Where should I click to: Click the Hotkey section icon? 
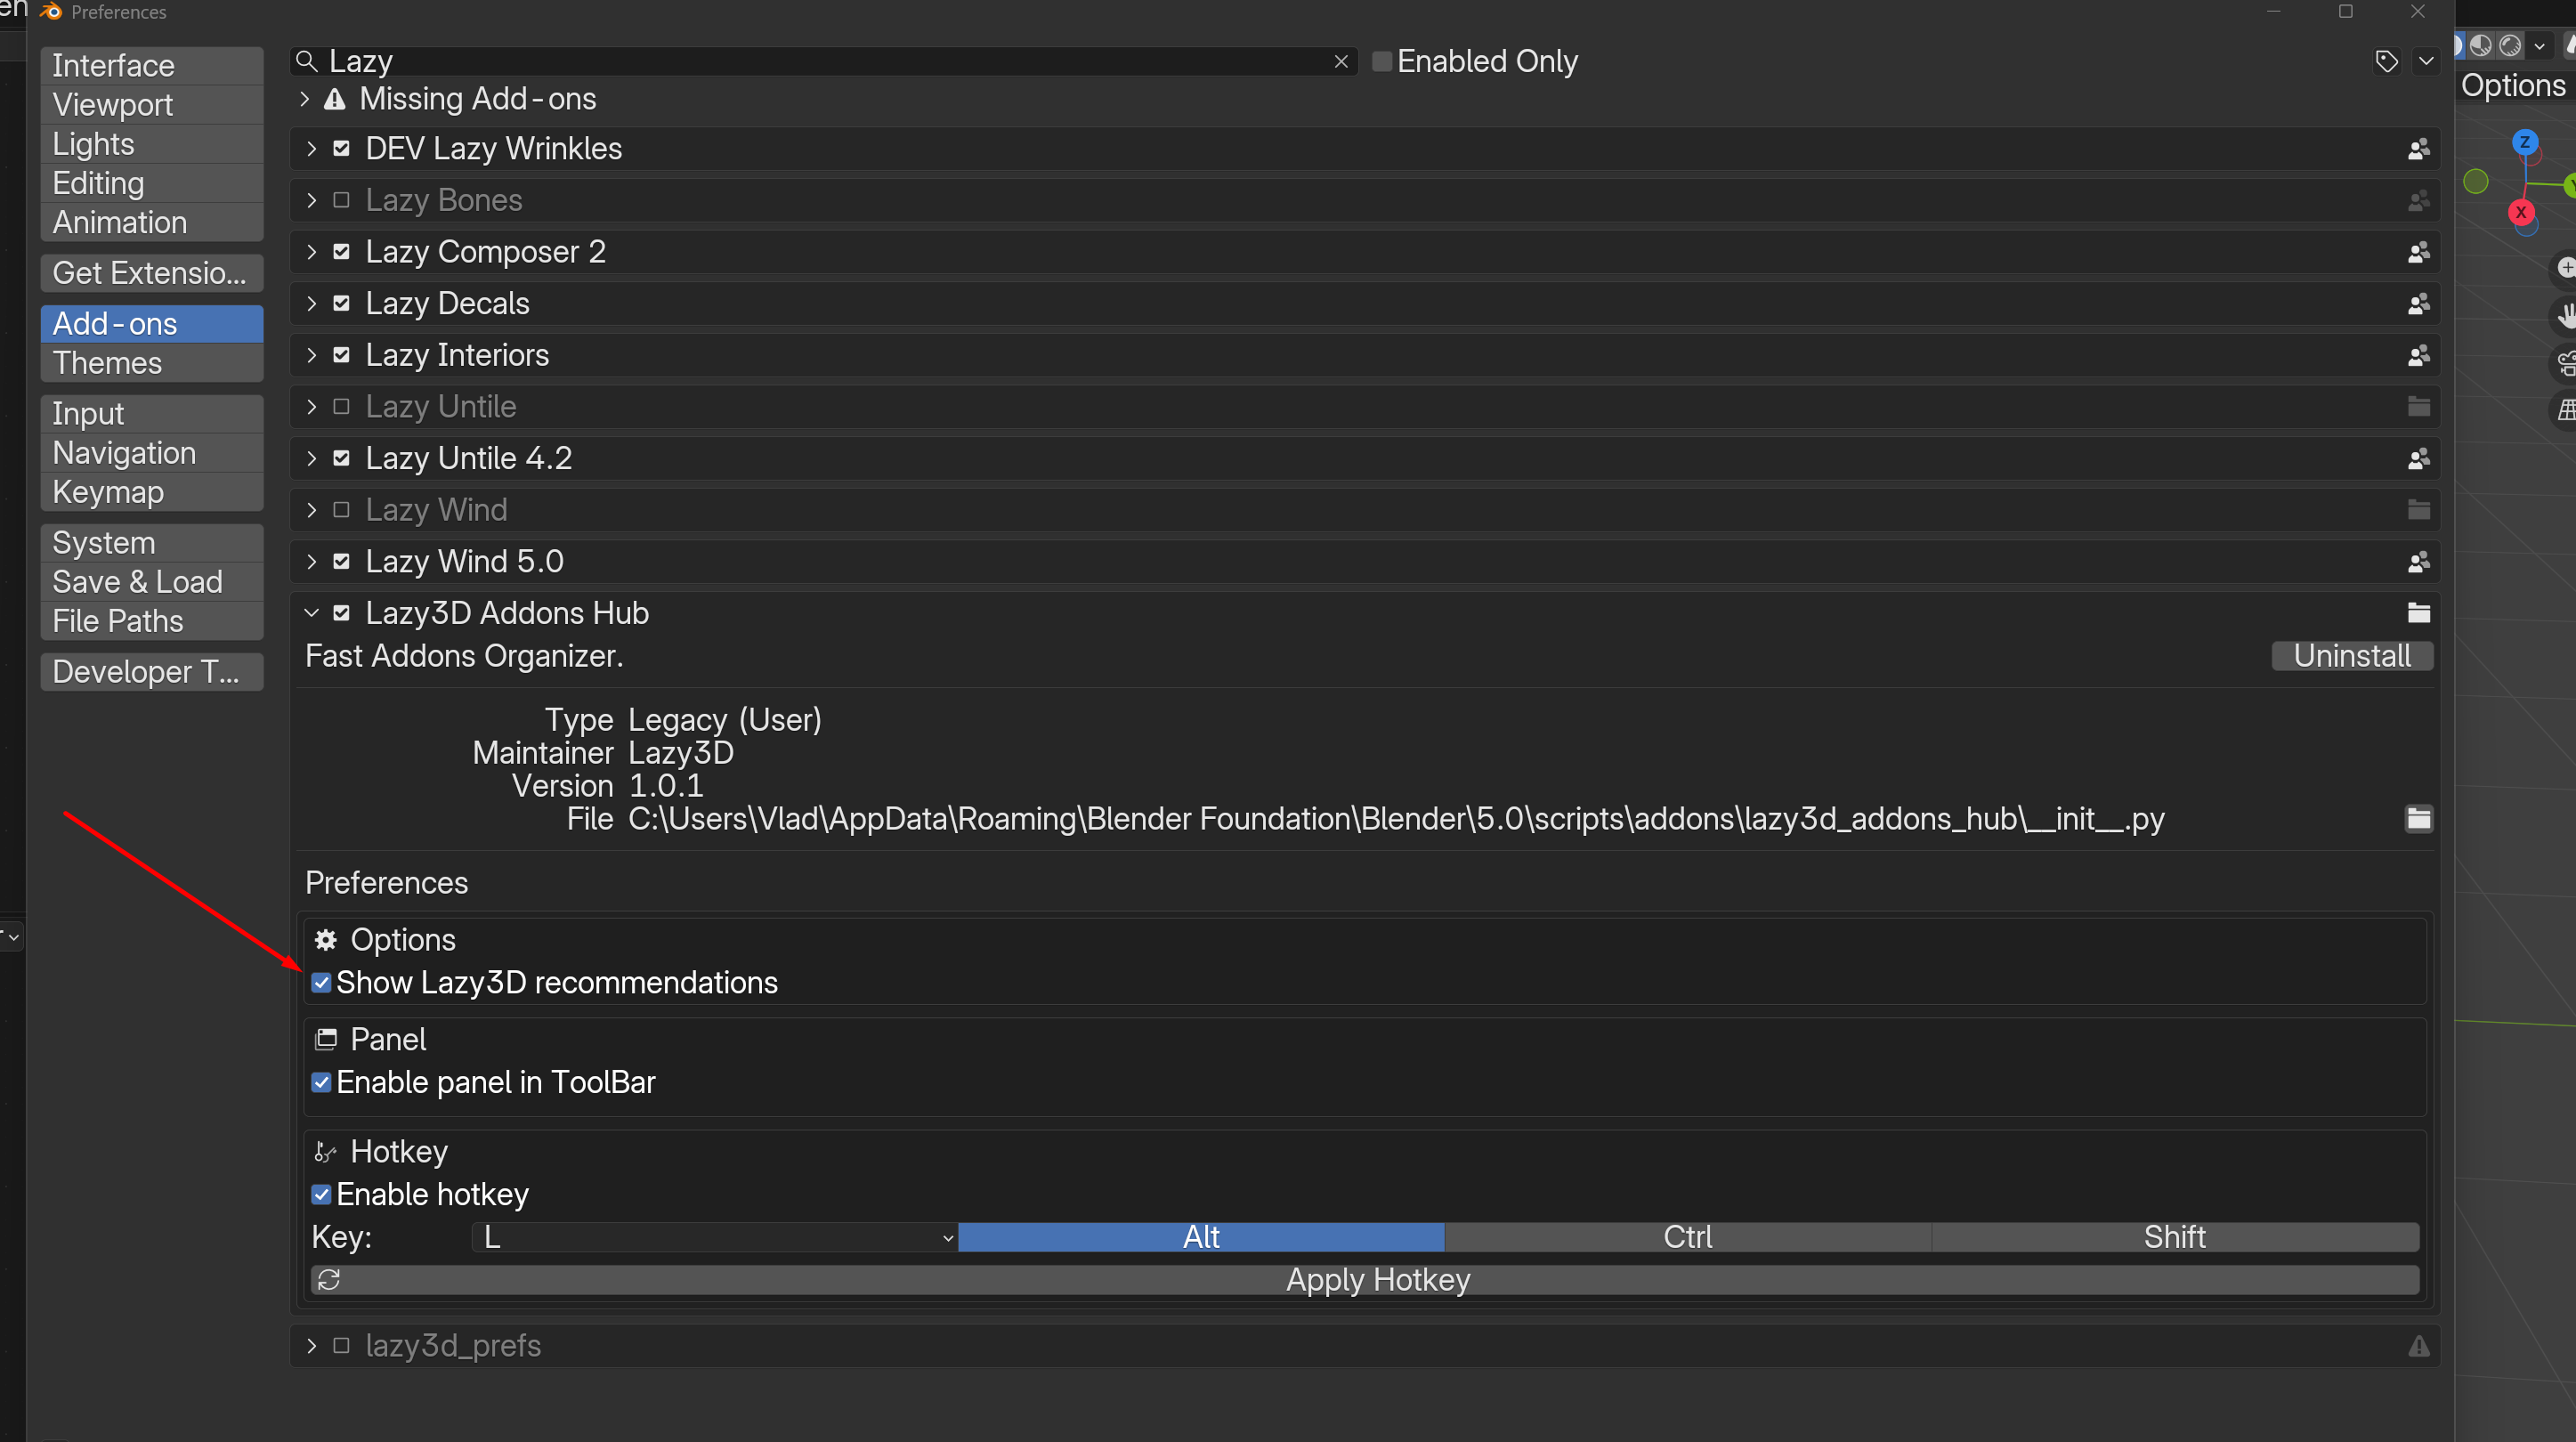(325, 1152)
